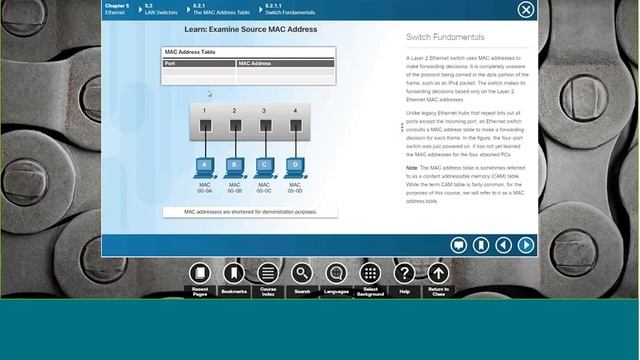Click the three-dot panel divider handle
The image size is (640, 360).
tap(402, 128)
